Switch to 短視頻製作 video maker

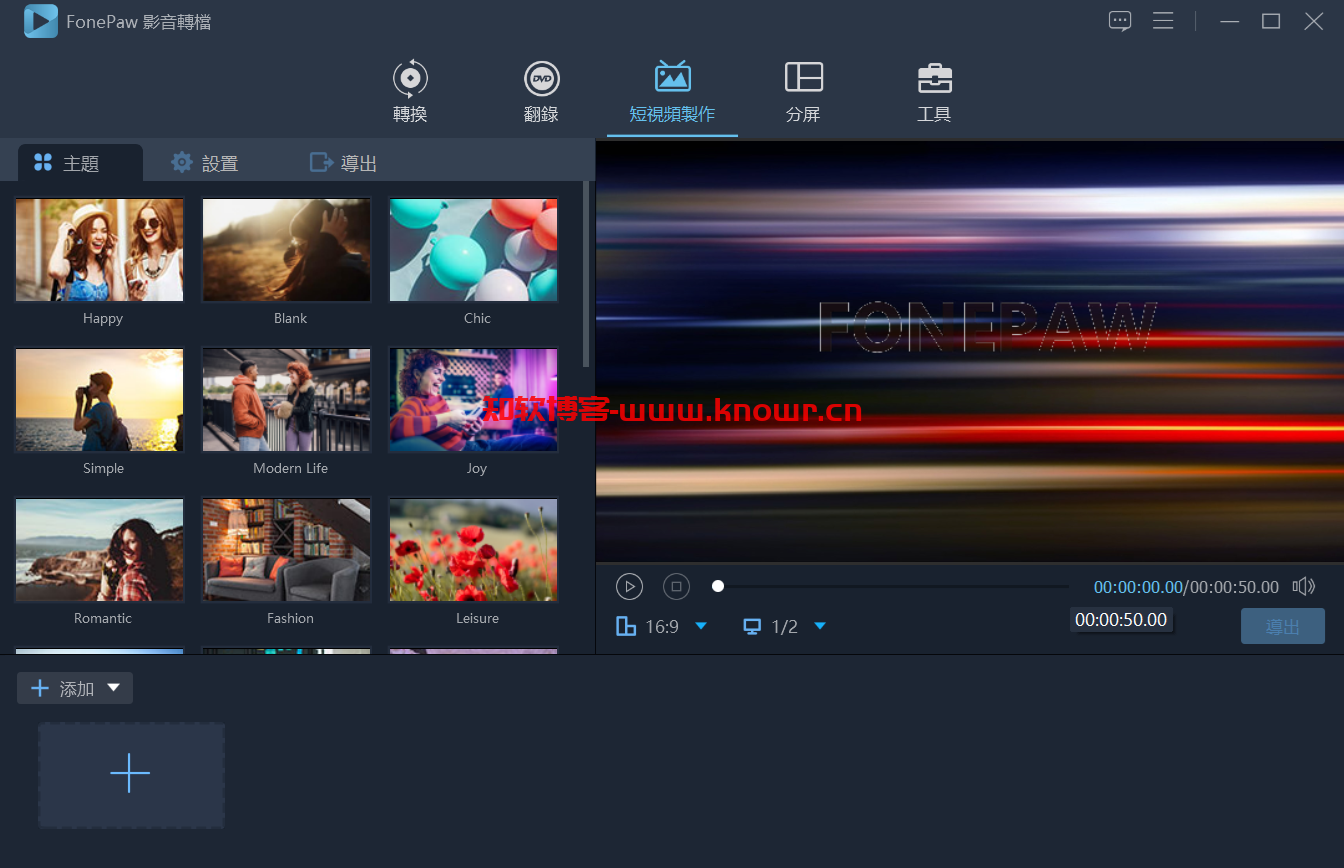(672, 92)
